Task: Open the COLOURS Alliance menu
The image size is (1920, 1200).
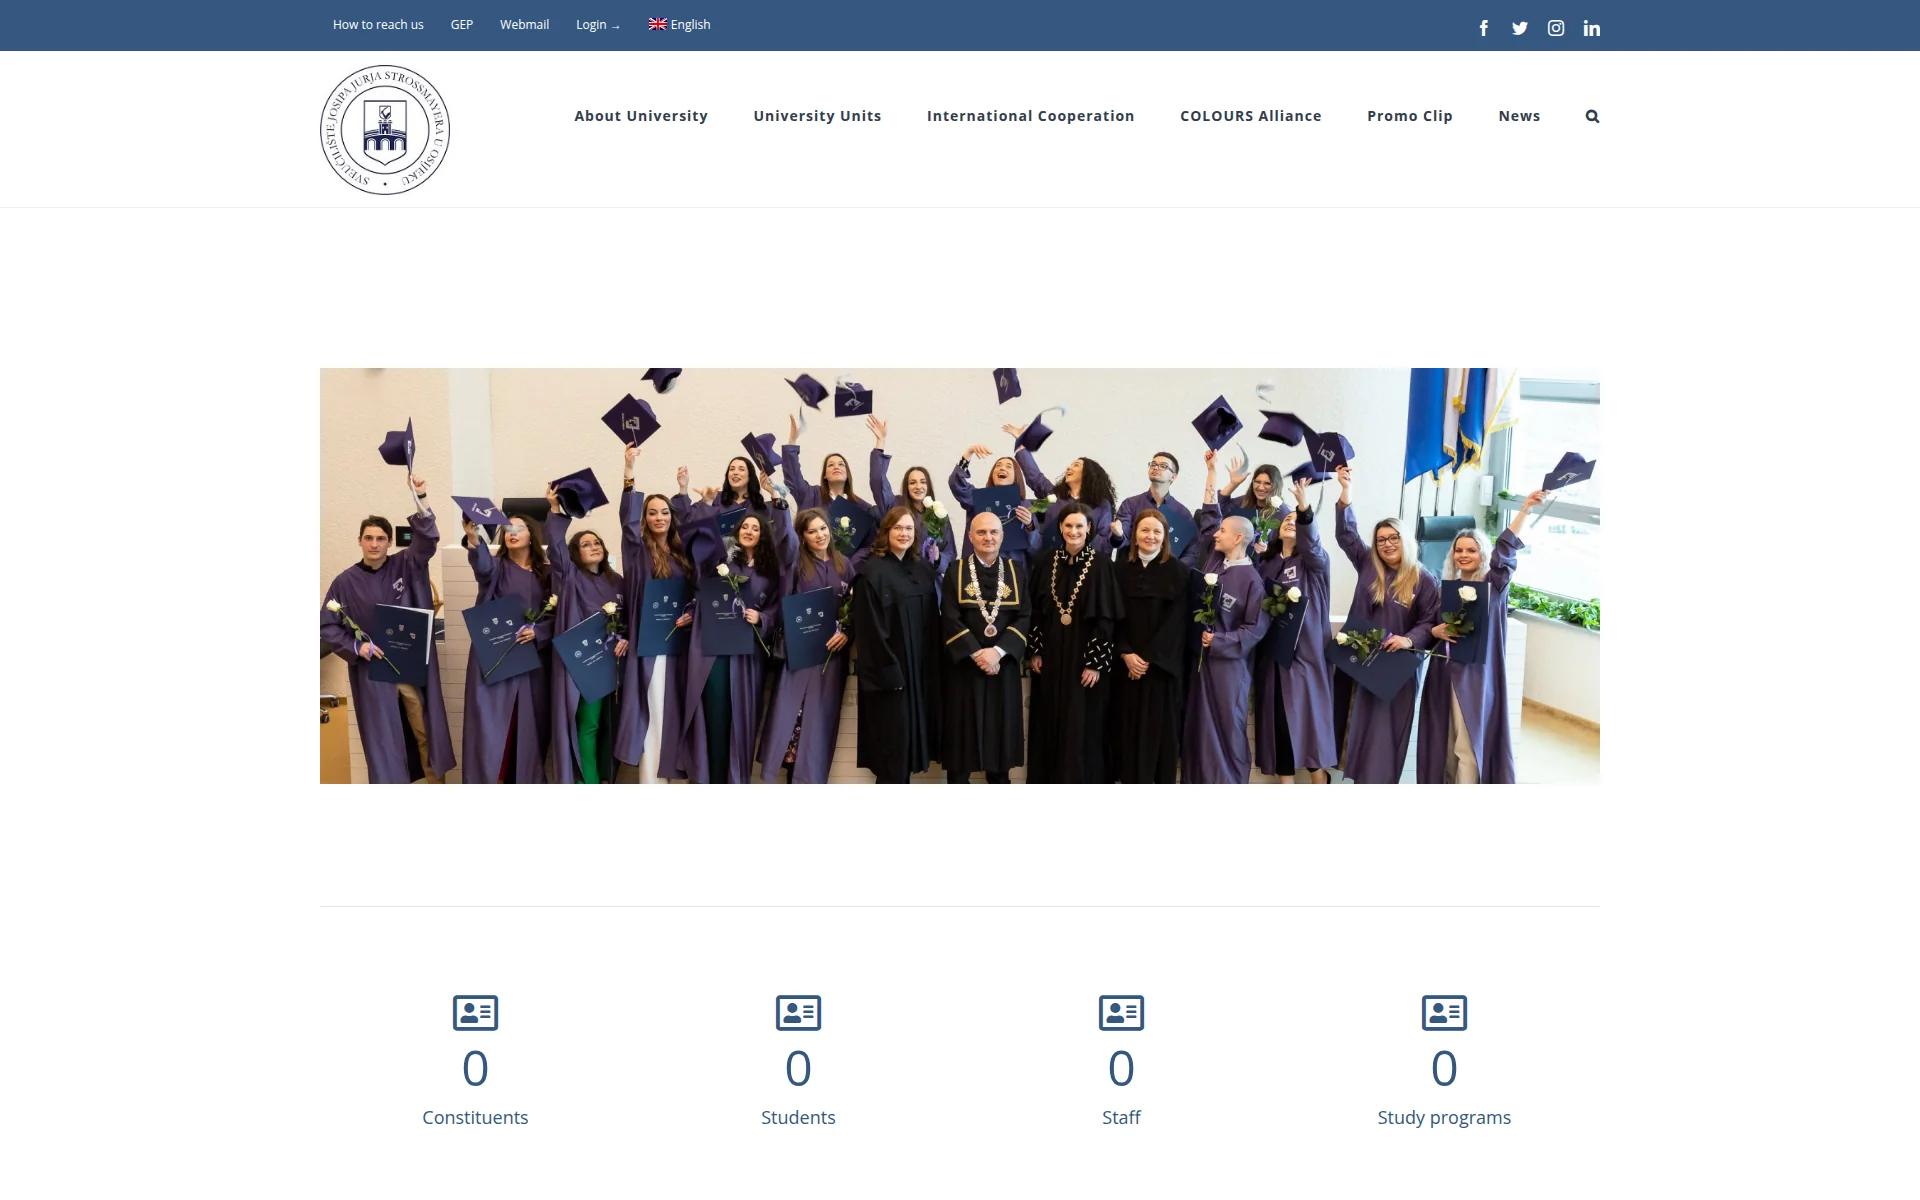Action: tap(1251, 116)
